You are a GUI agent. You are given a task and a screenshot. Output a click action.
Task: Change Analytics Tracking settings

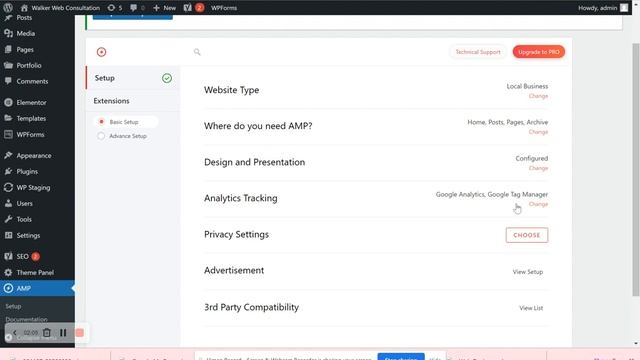538,204
